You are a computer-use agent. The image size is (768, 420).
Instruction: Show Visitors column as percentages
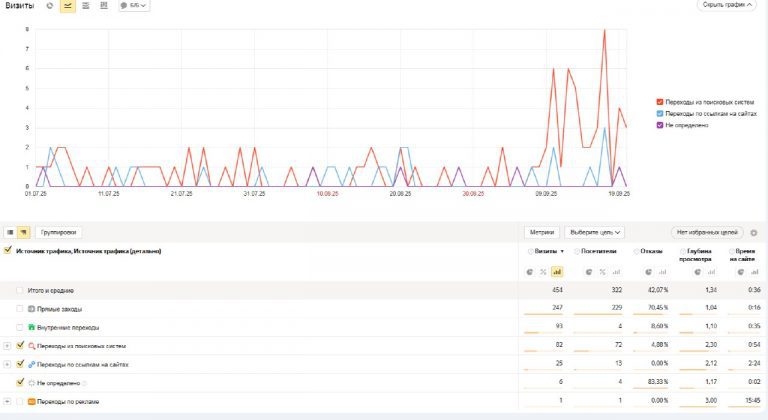602,271
